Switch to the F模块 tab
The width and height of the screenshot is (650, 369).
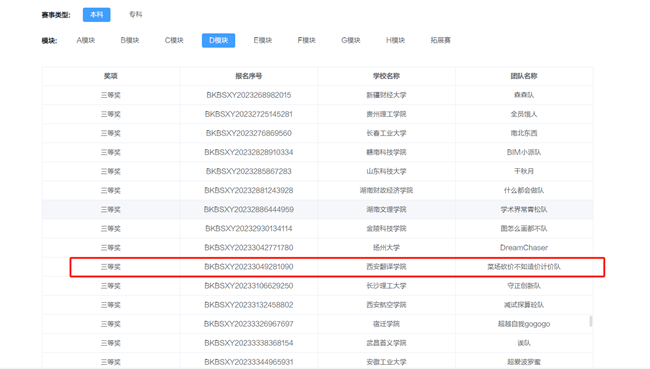pos(307,40)
